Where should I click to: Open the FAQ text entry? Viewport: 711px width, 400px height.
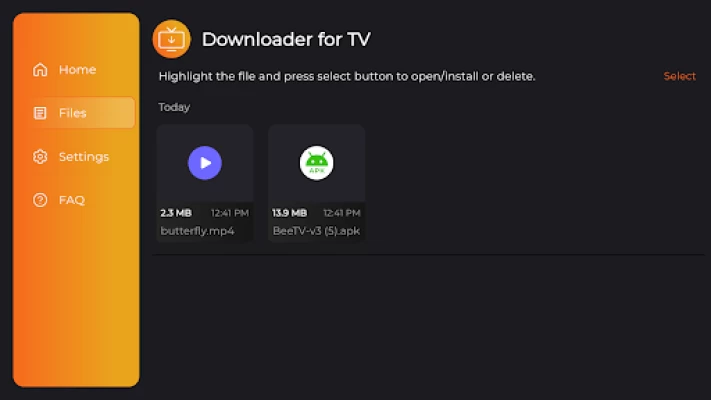tap(72, 200)
